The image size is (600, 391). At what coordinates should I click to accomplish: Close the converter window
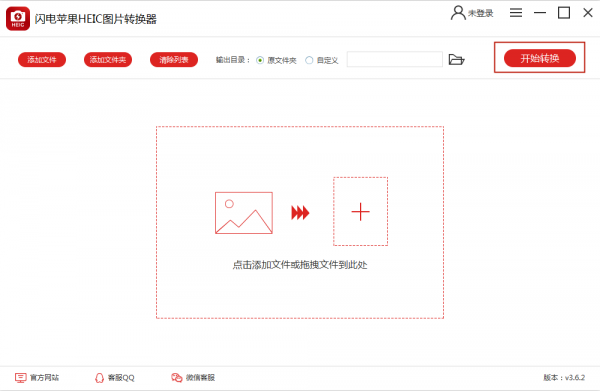coord(588,13)
